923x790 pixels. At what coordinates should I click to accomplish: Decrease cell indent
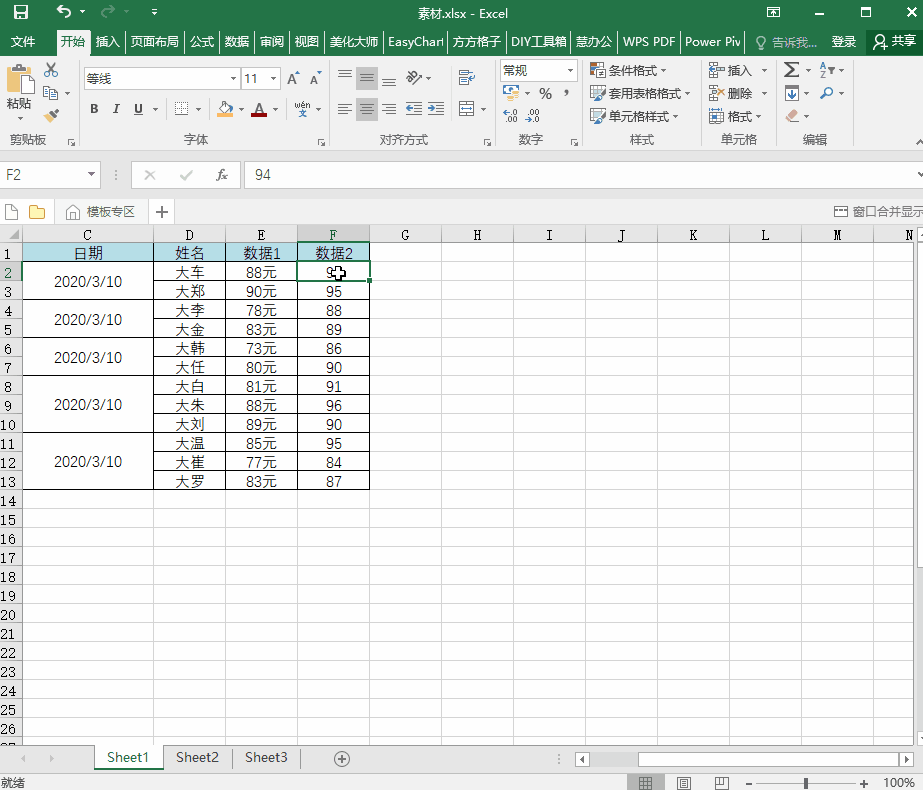(414, 109)
